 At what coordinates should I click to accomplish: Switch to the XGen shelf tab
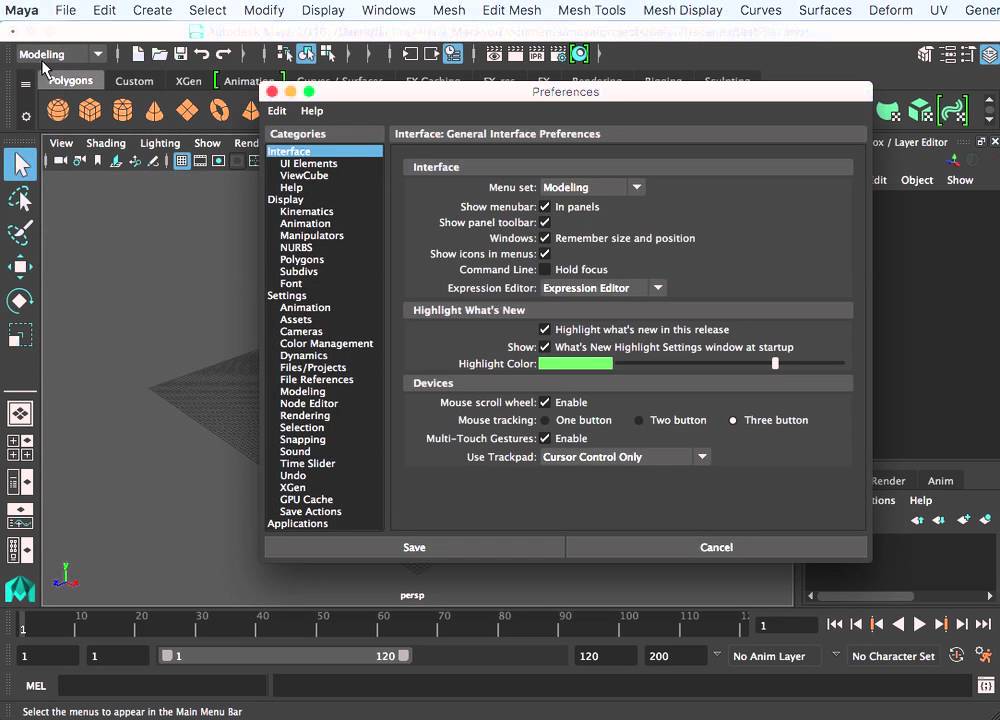point(188,81)
